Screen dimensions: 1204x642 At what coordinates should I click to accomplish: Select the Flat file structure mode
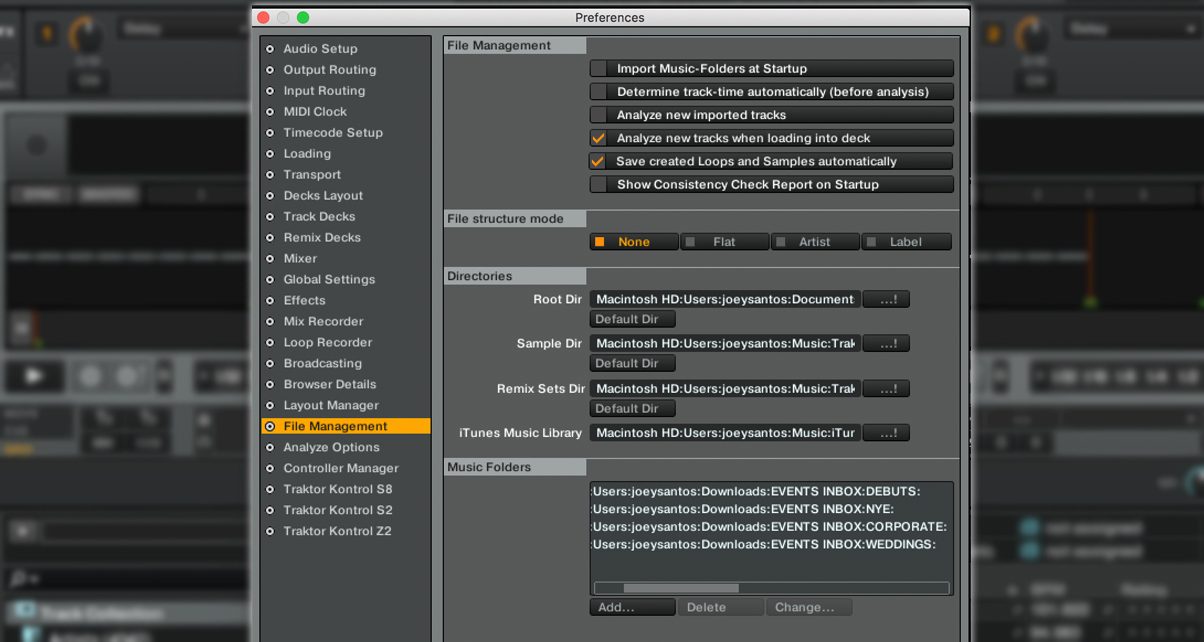pos(724,241)
